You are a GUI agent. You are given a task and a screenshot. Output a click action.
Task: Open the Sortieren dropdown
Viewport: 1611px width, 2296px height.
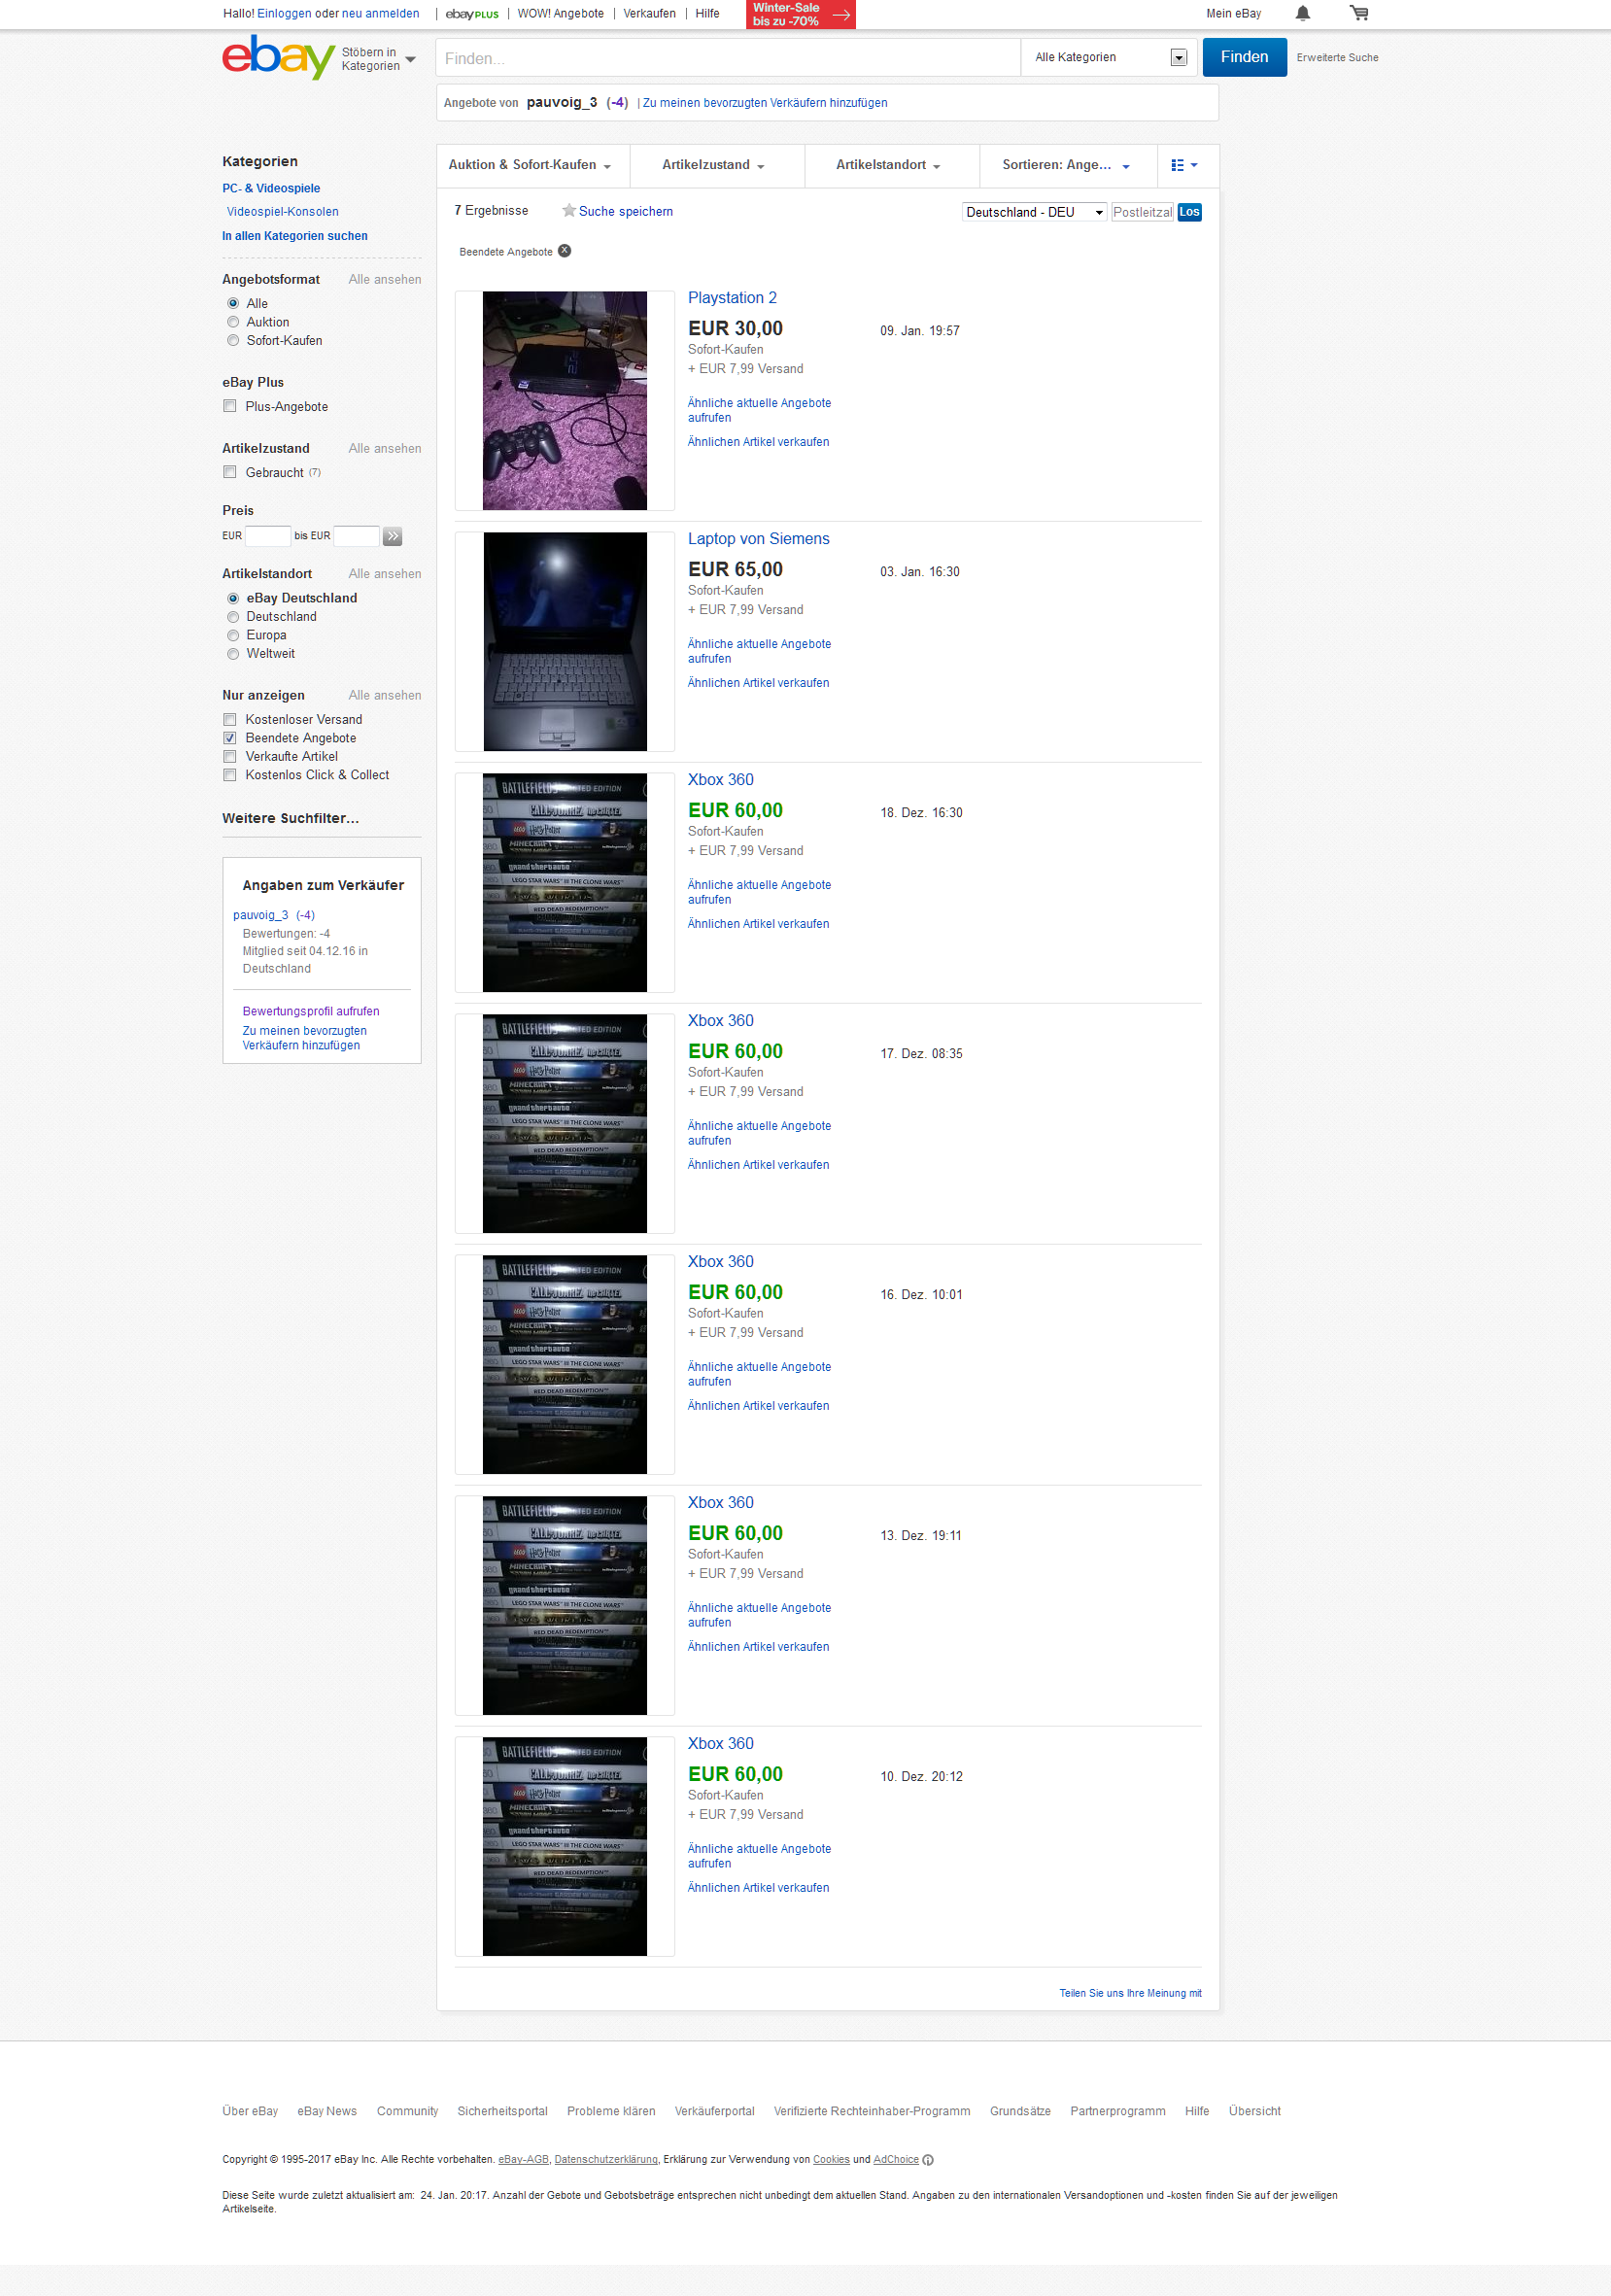coord(1066,165)
